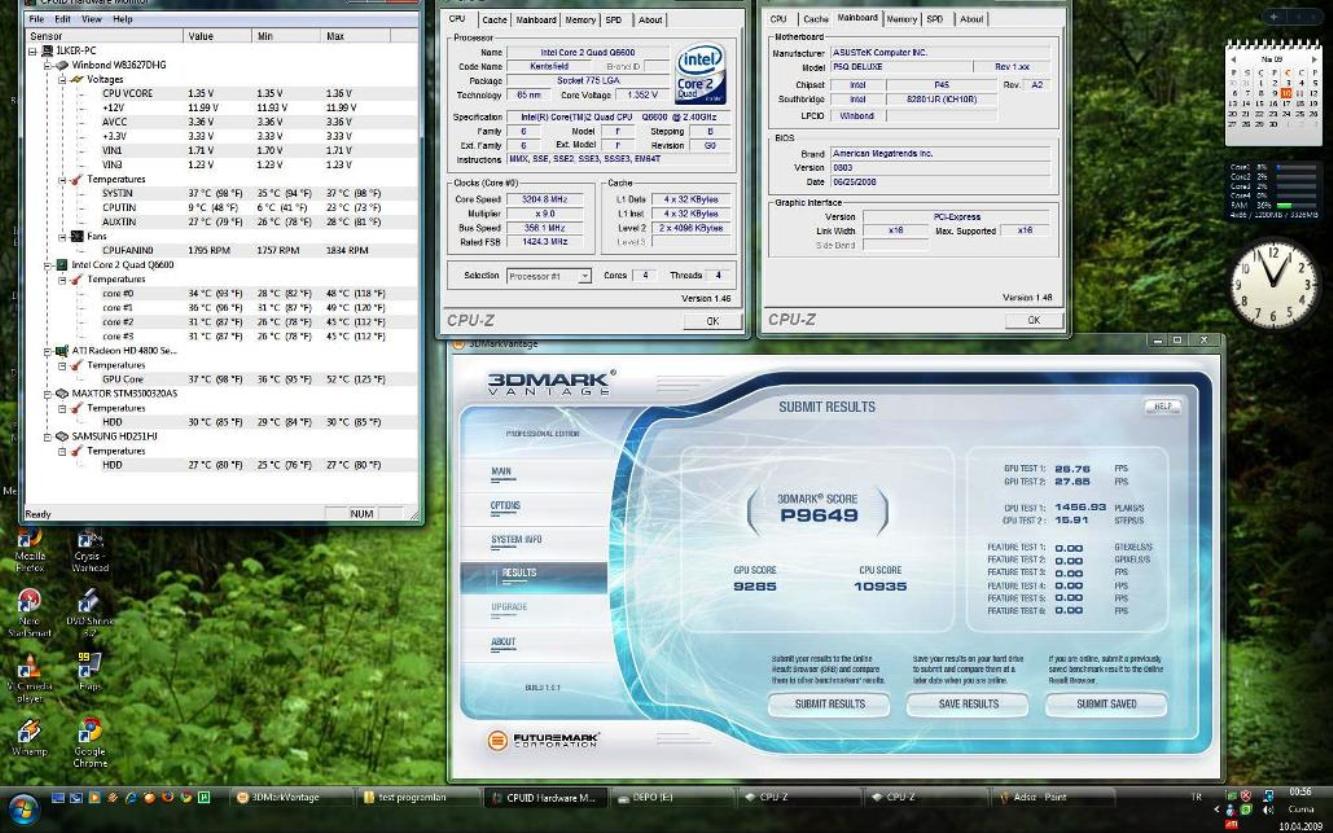
Task: Collapse the Fans group
Action: pyautogui.click(x=62, y=236)
